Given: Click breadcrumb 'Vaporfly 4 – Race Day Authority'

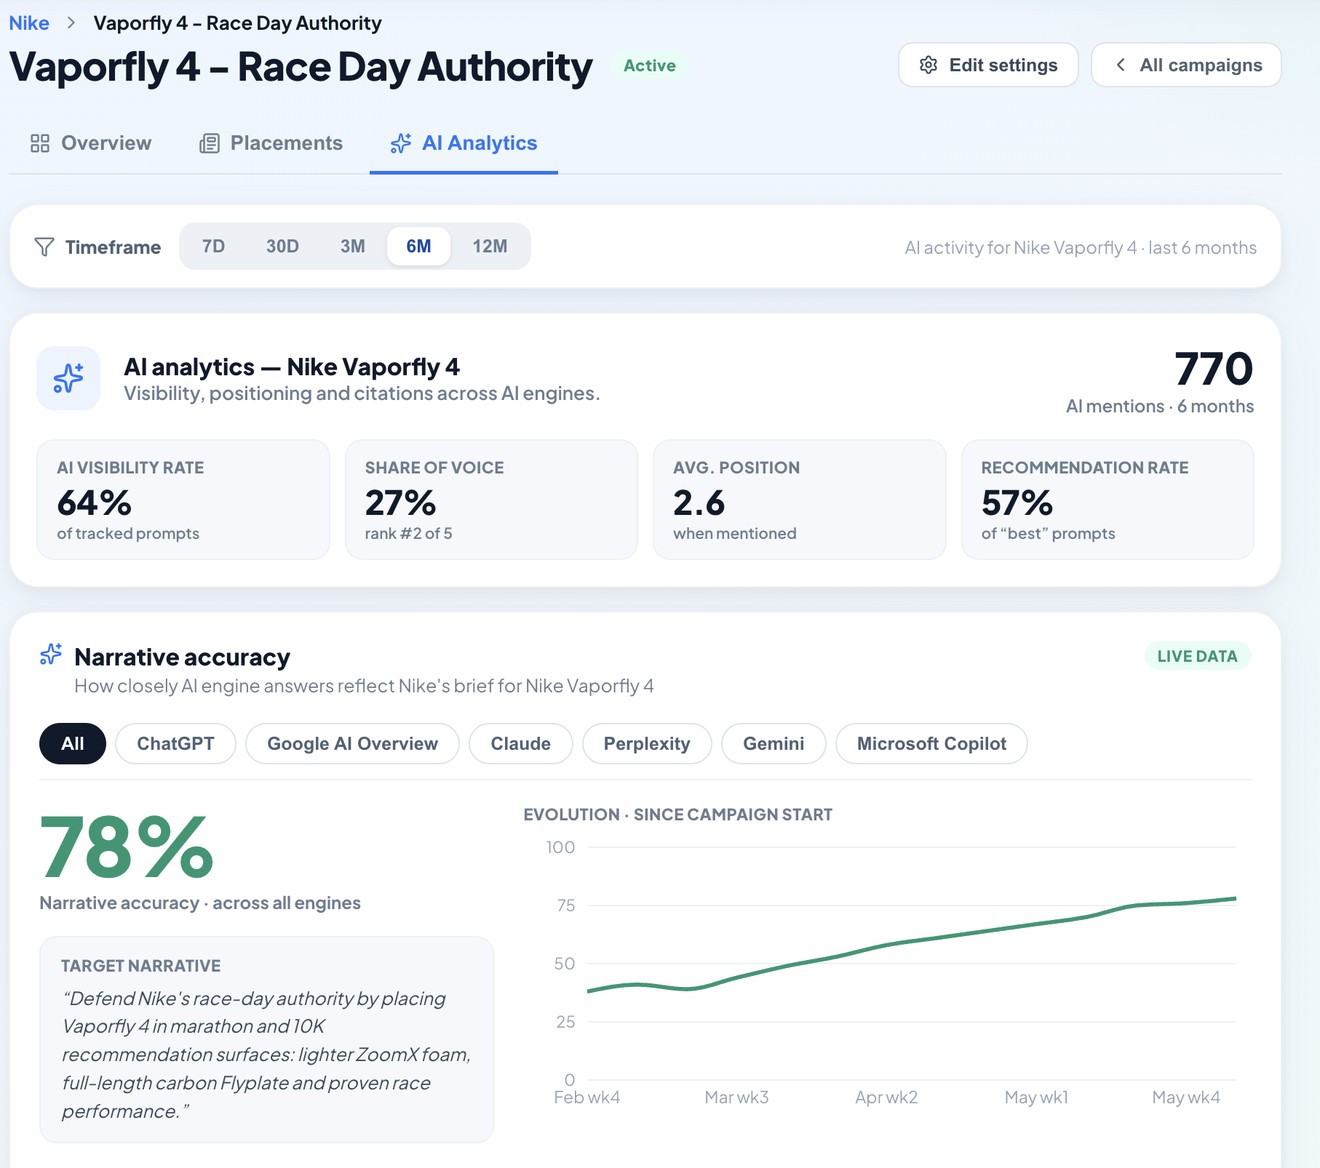Looking at the screenshot, I should click(237, 23).
